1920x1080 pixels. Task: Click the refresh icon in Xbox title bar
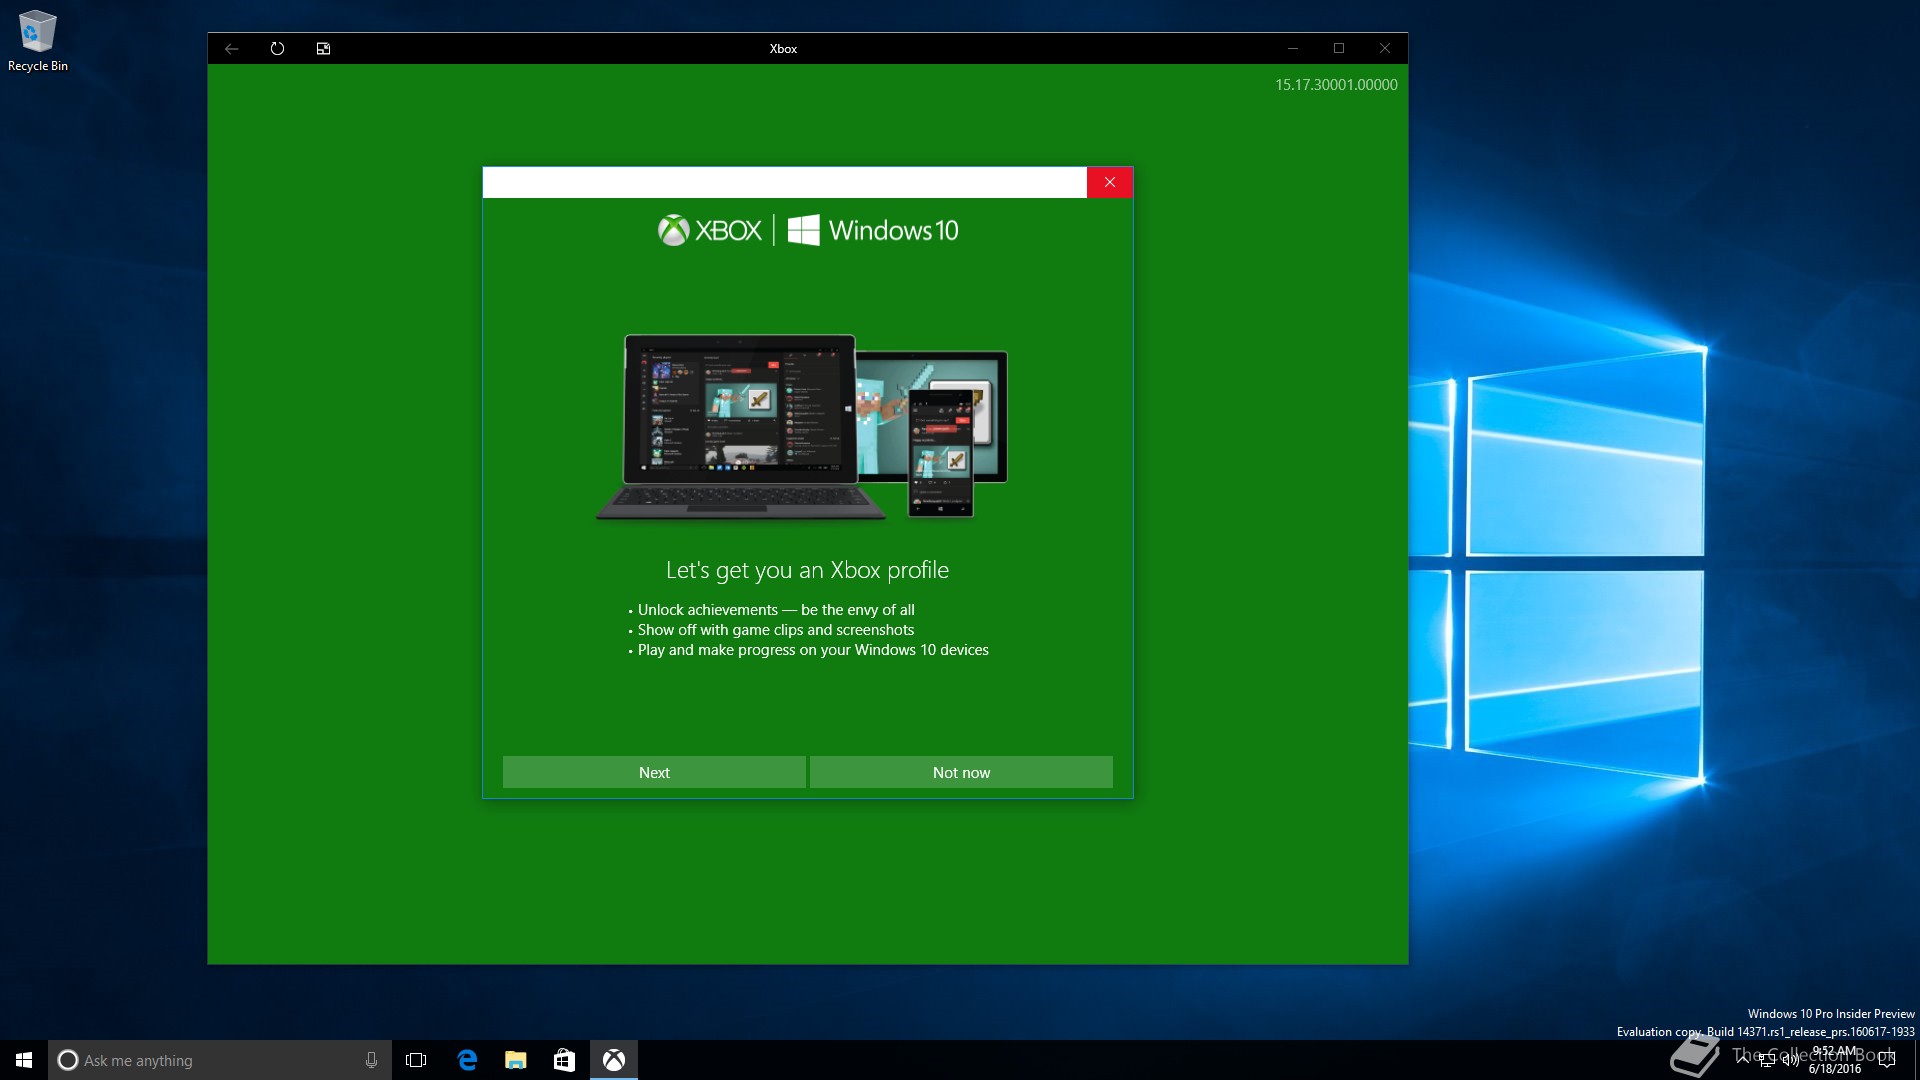[277, 48]
